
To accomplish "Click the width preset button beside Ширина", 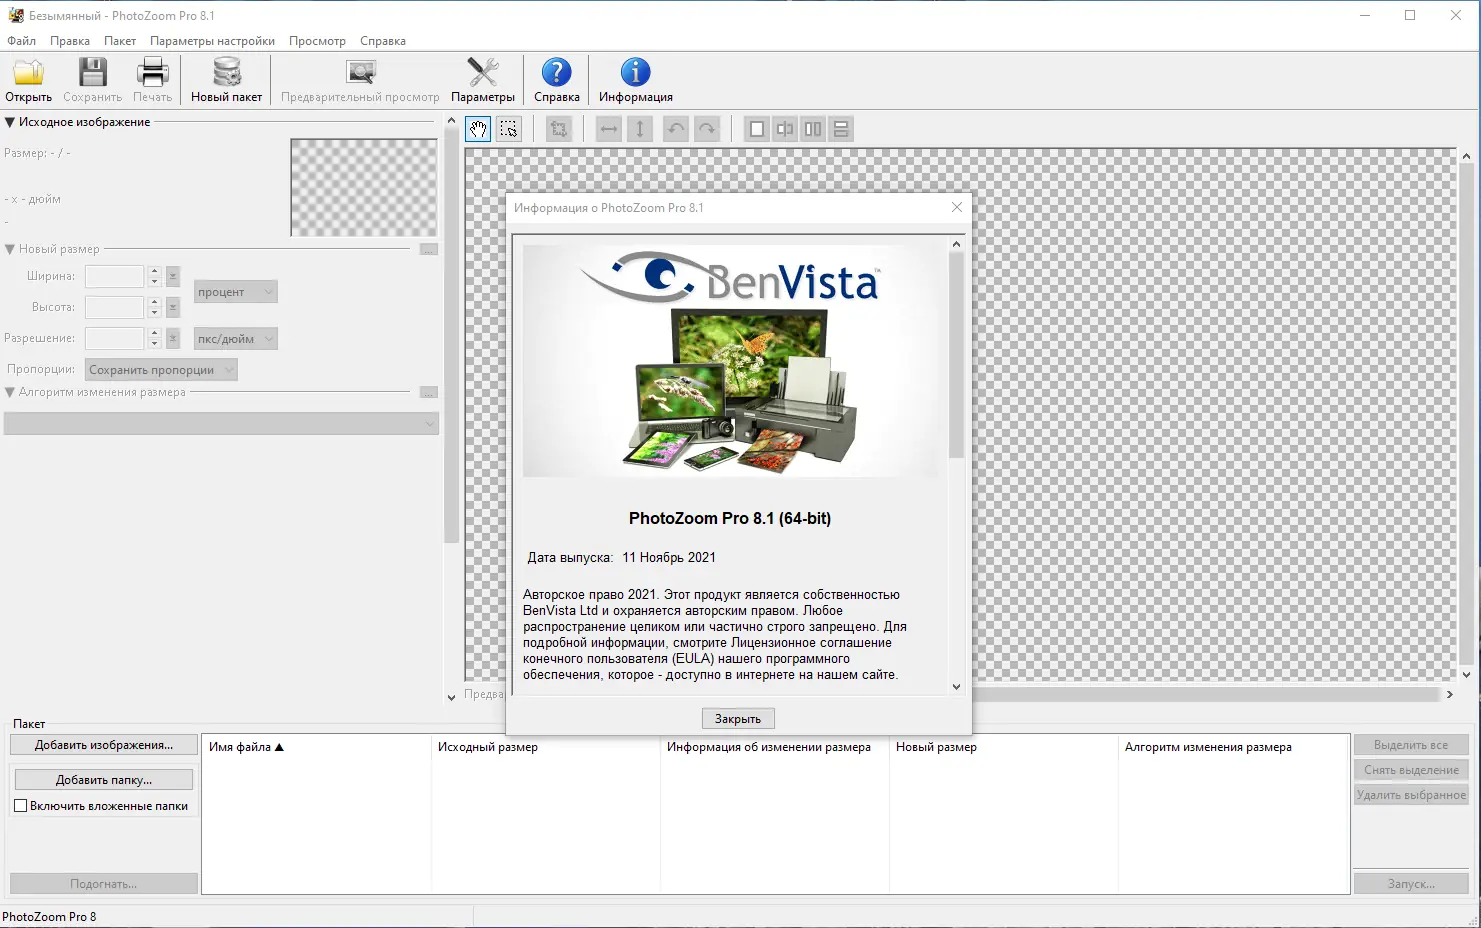I will pos(173,276).
